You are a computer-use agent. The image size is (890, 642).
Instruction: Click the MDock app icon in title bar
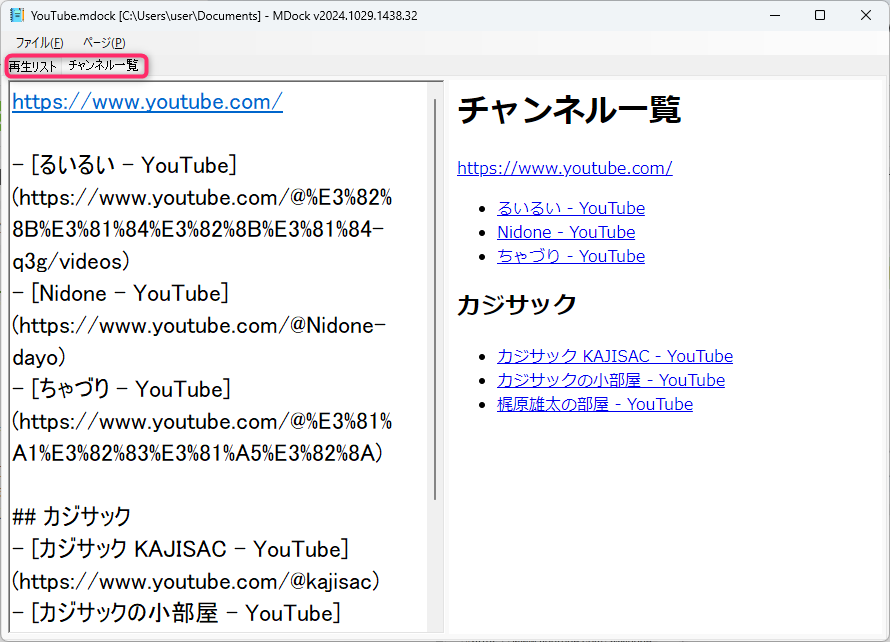tap(16, 15)
